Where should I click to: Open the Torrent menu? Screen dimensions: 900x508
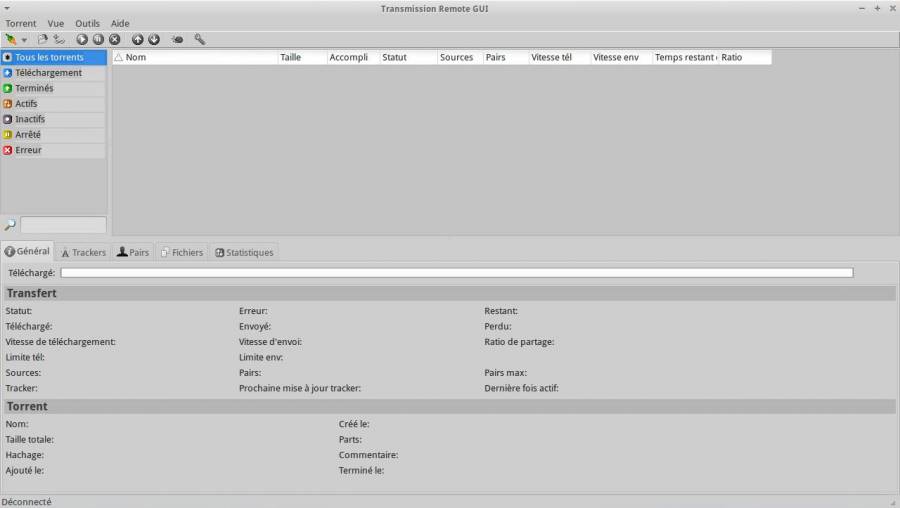click(21, 23)
